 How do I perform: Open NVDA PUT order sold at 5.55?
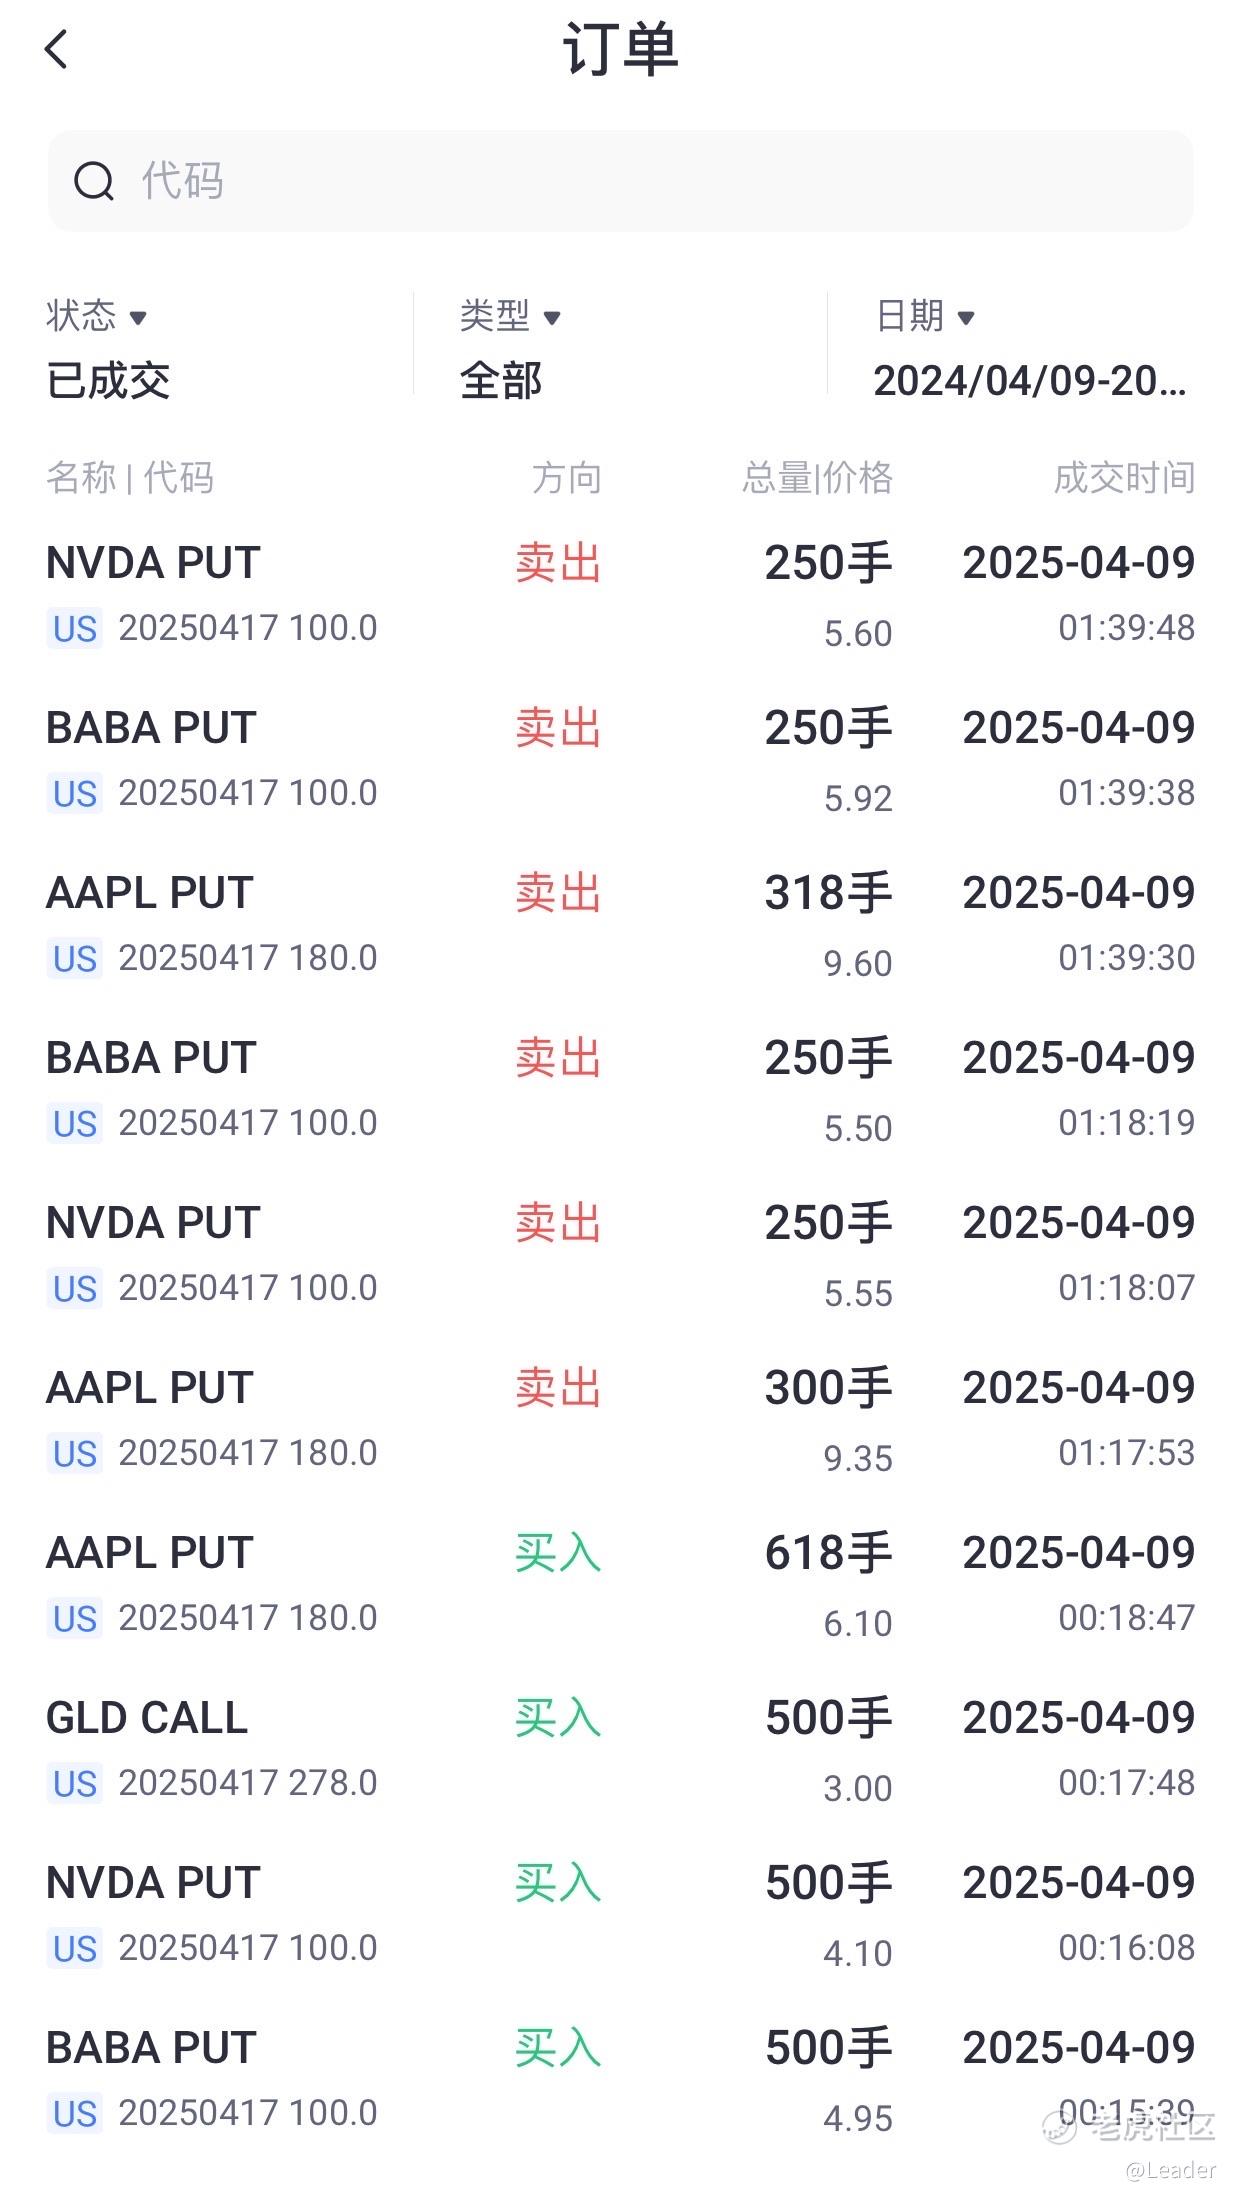click(619, 1255)
